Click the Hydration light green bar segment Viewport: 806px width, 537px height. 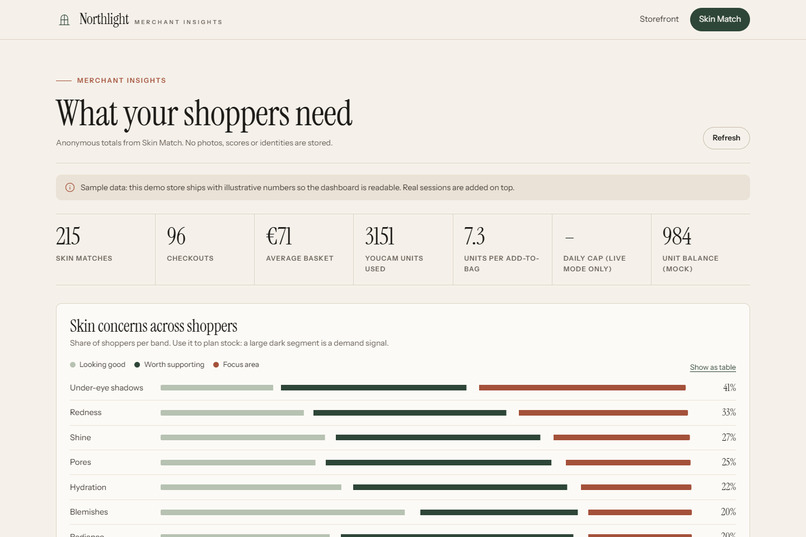coord(251,487)
